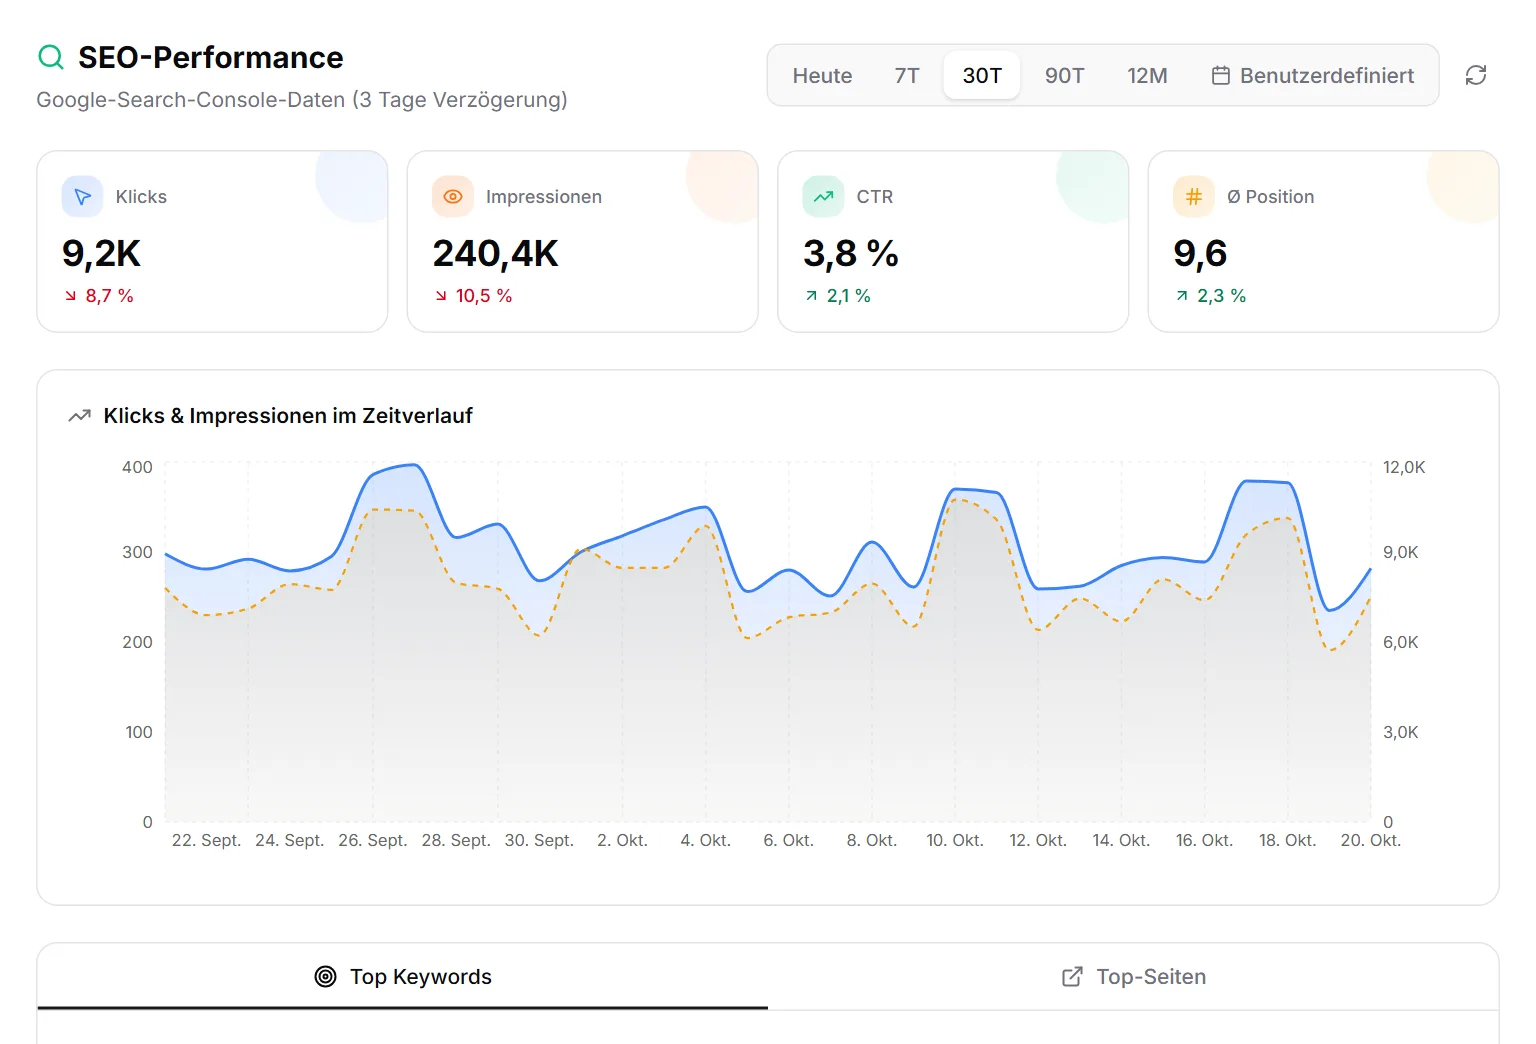Click the 2,1 % increase indicator
The image size is (1536, 1044).
(x=838, y=296)
